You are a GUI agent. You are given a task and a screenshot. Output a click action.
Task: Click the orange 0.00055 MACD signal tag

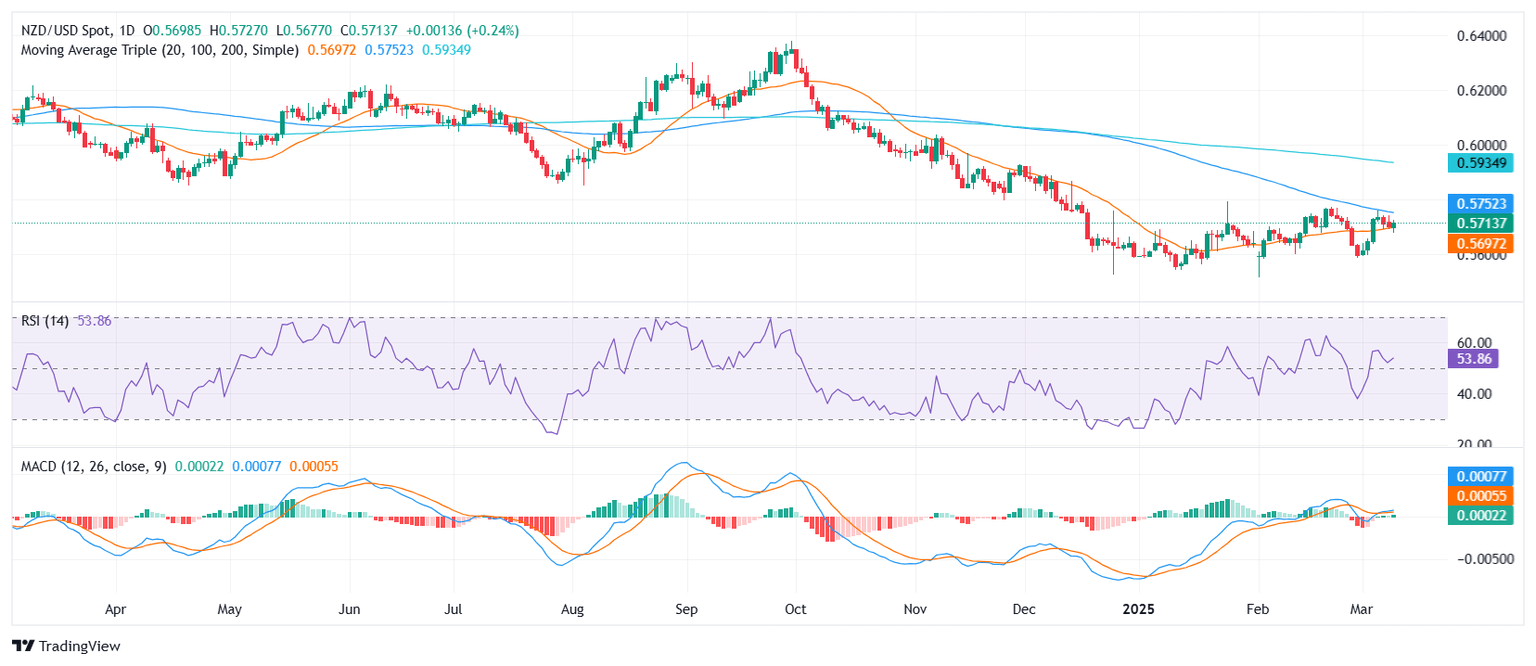pos(1487,495)
